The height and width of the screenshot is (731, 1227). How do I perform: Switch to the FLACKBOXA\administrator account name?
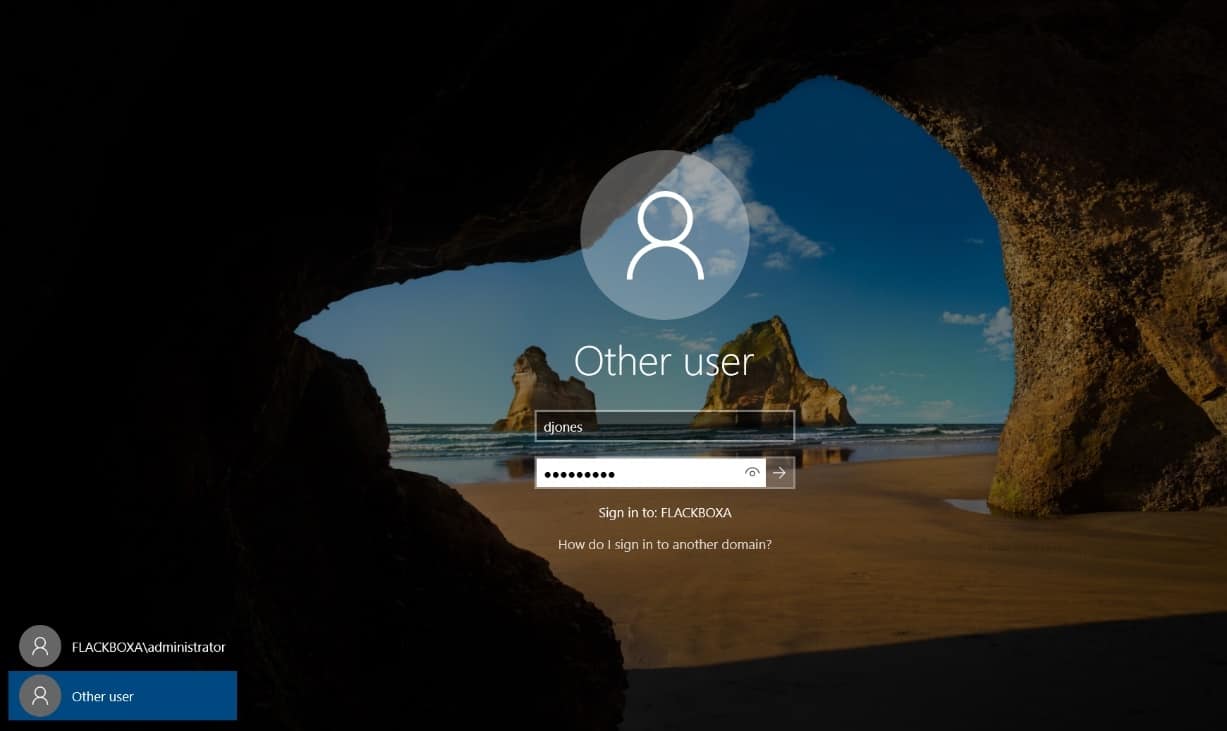tap(148, 647)
